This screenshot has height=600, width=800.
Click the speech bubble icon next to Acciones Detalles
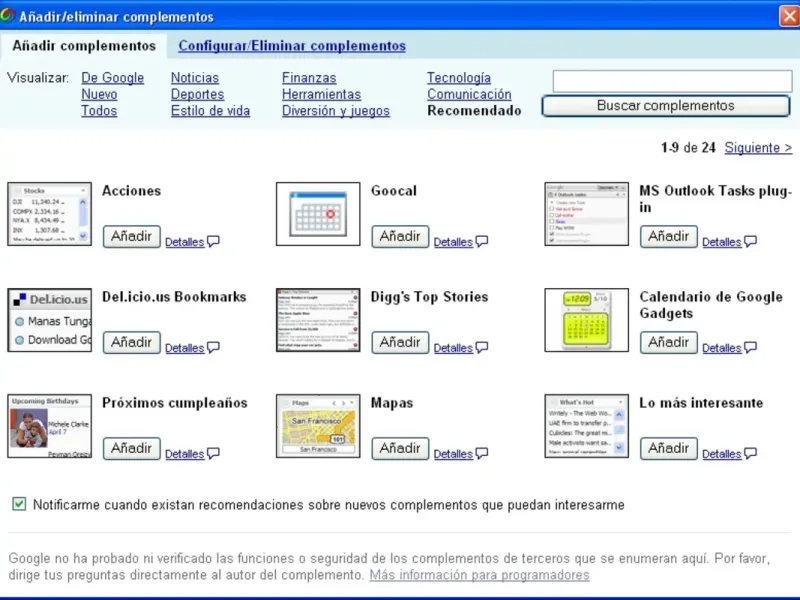[x=213, y=241]
